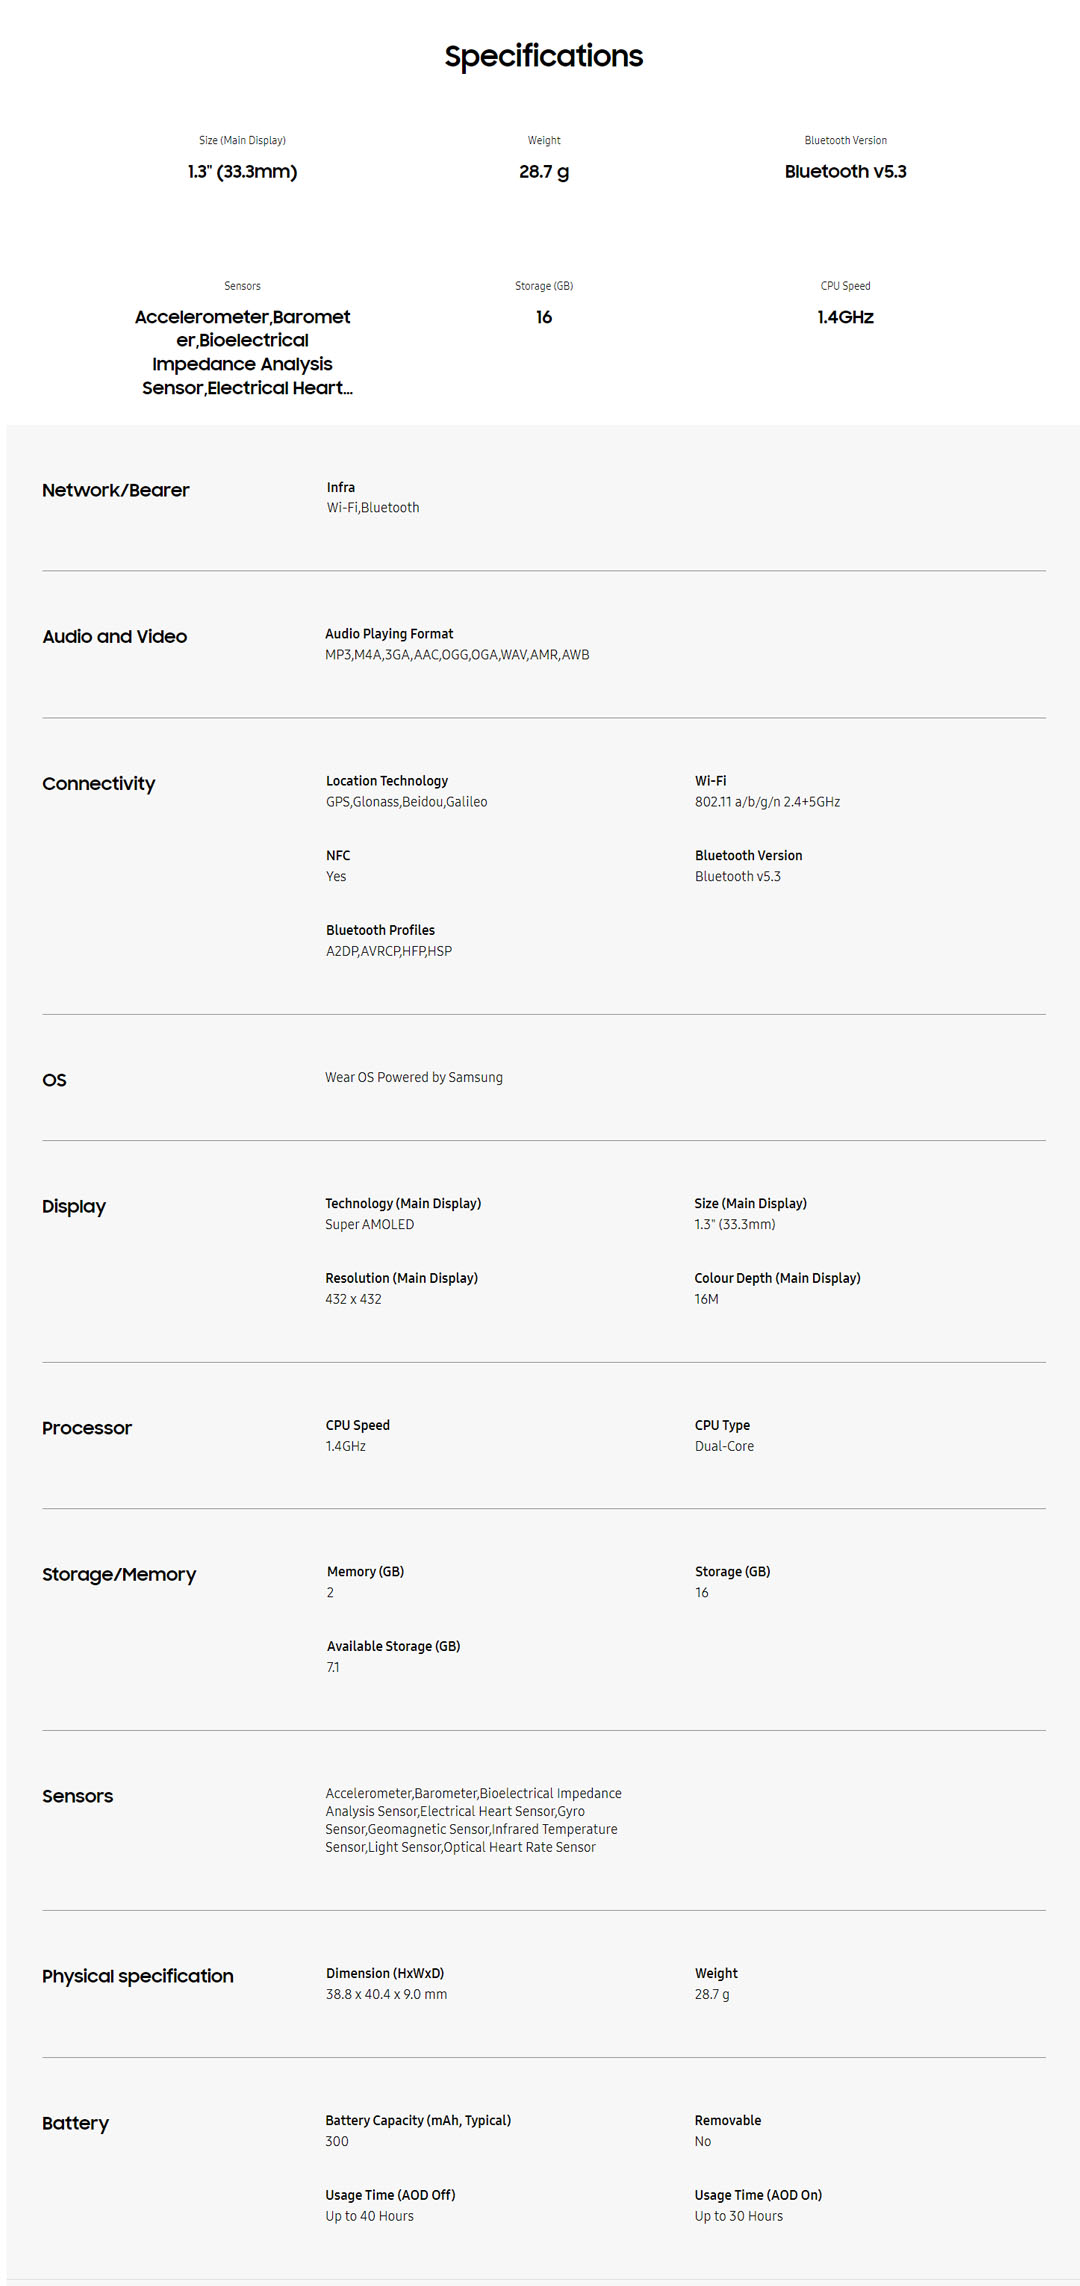The height and width of the screenshot is (2286, 1080).
Task: Click the Bluetooth v5.3 summary value at top
Action: pos(845,171)
